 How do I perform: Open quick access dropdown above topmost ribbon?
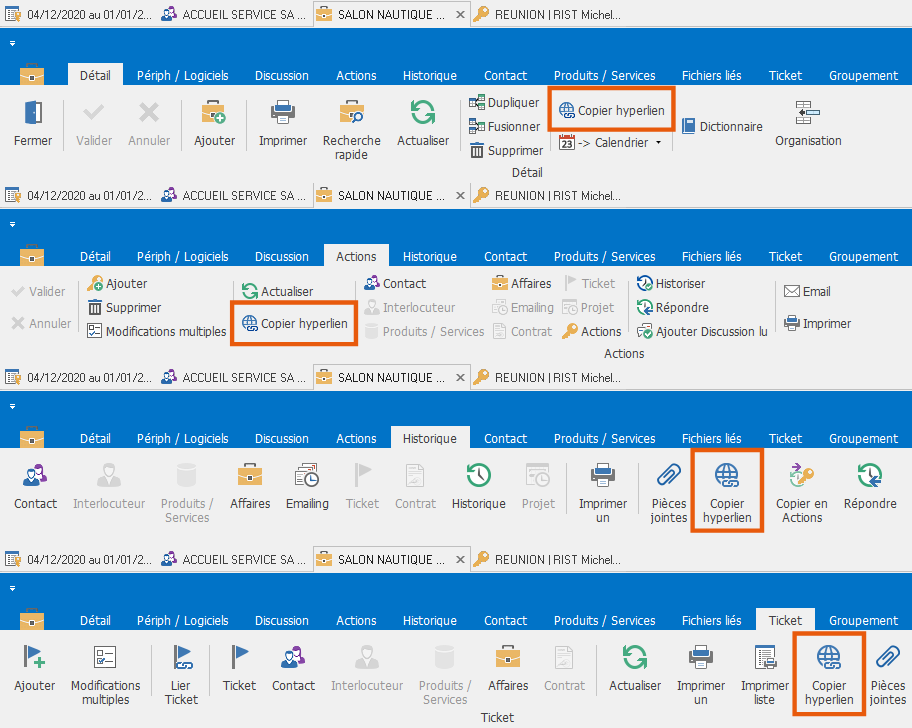[x=11, y=44]
